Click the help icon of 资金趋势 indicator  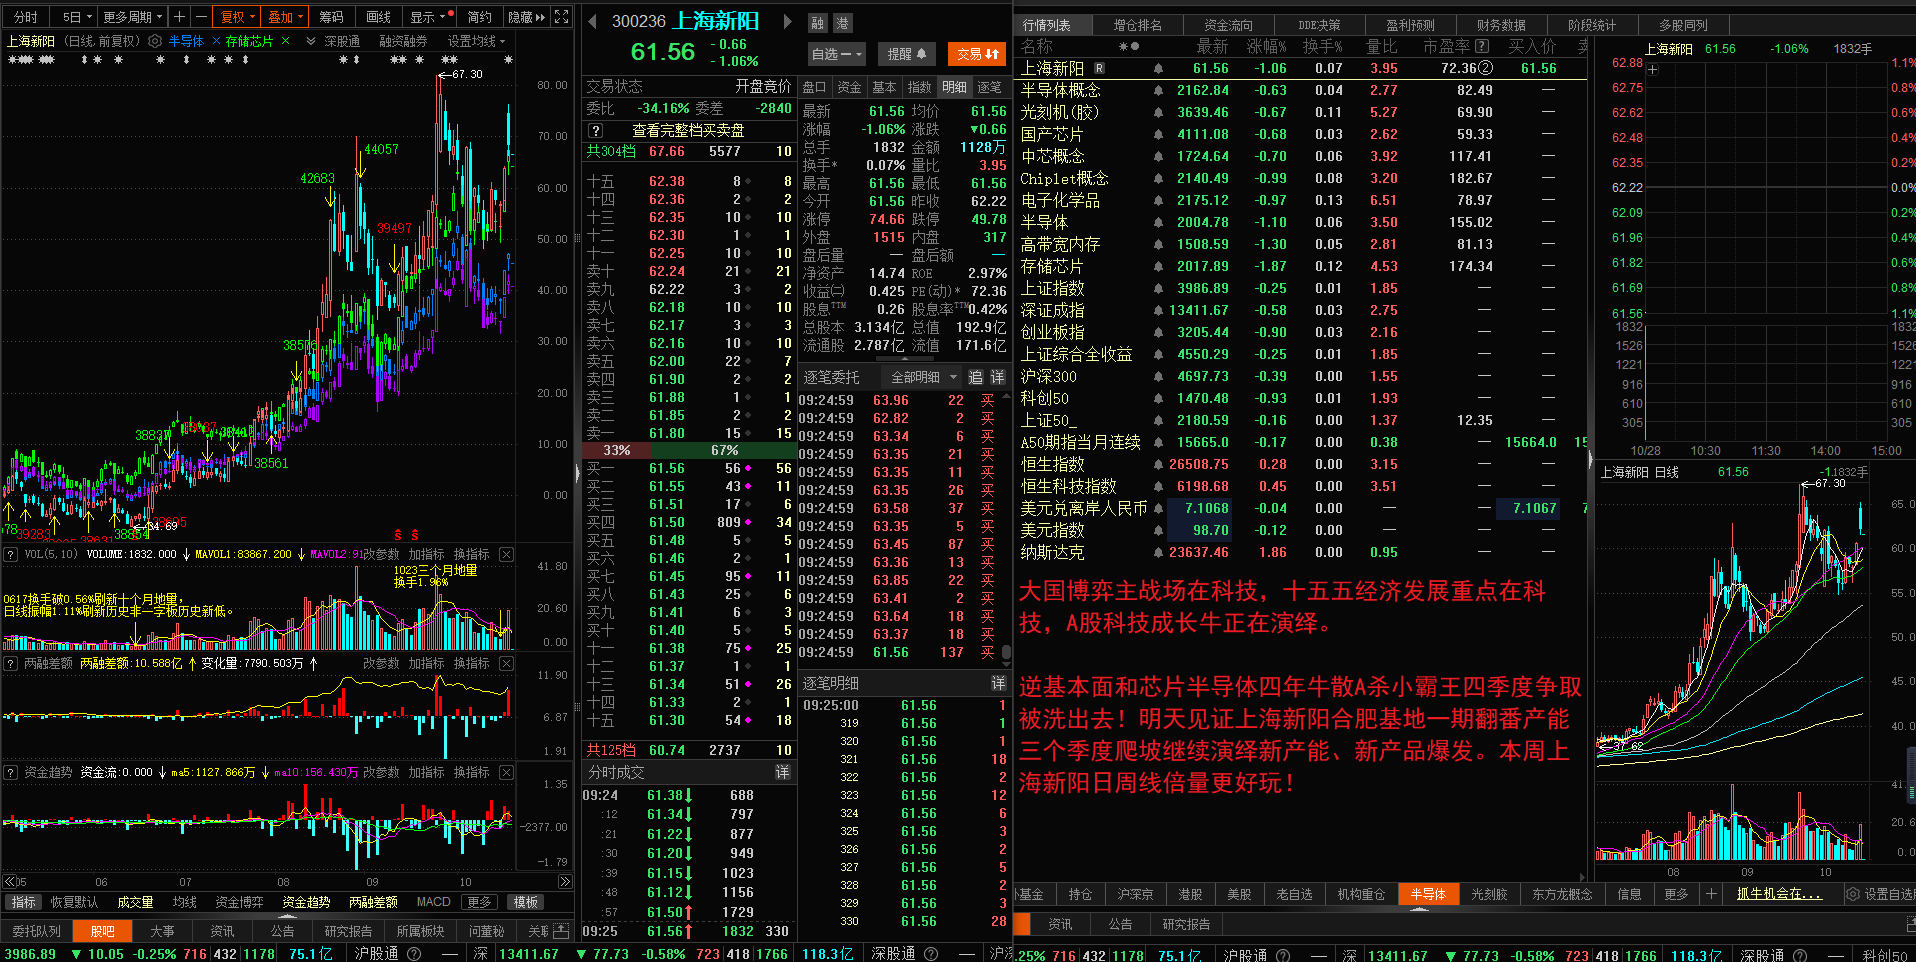10,772
